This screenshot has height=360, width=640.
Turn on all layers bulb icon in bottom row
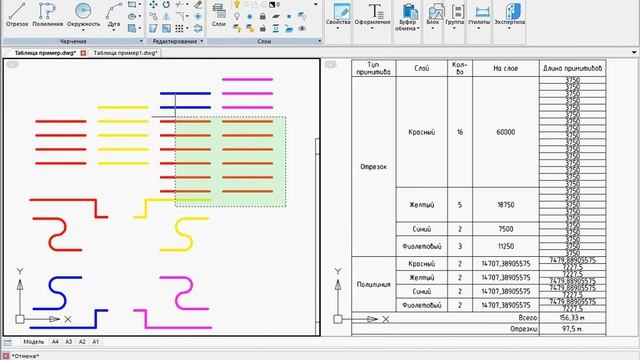pos(237,28)
